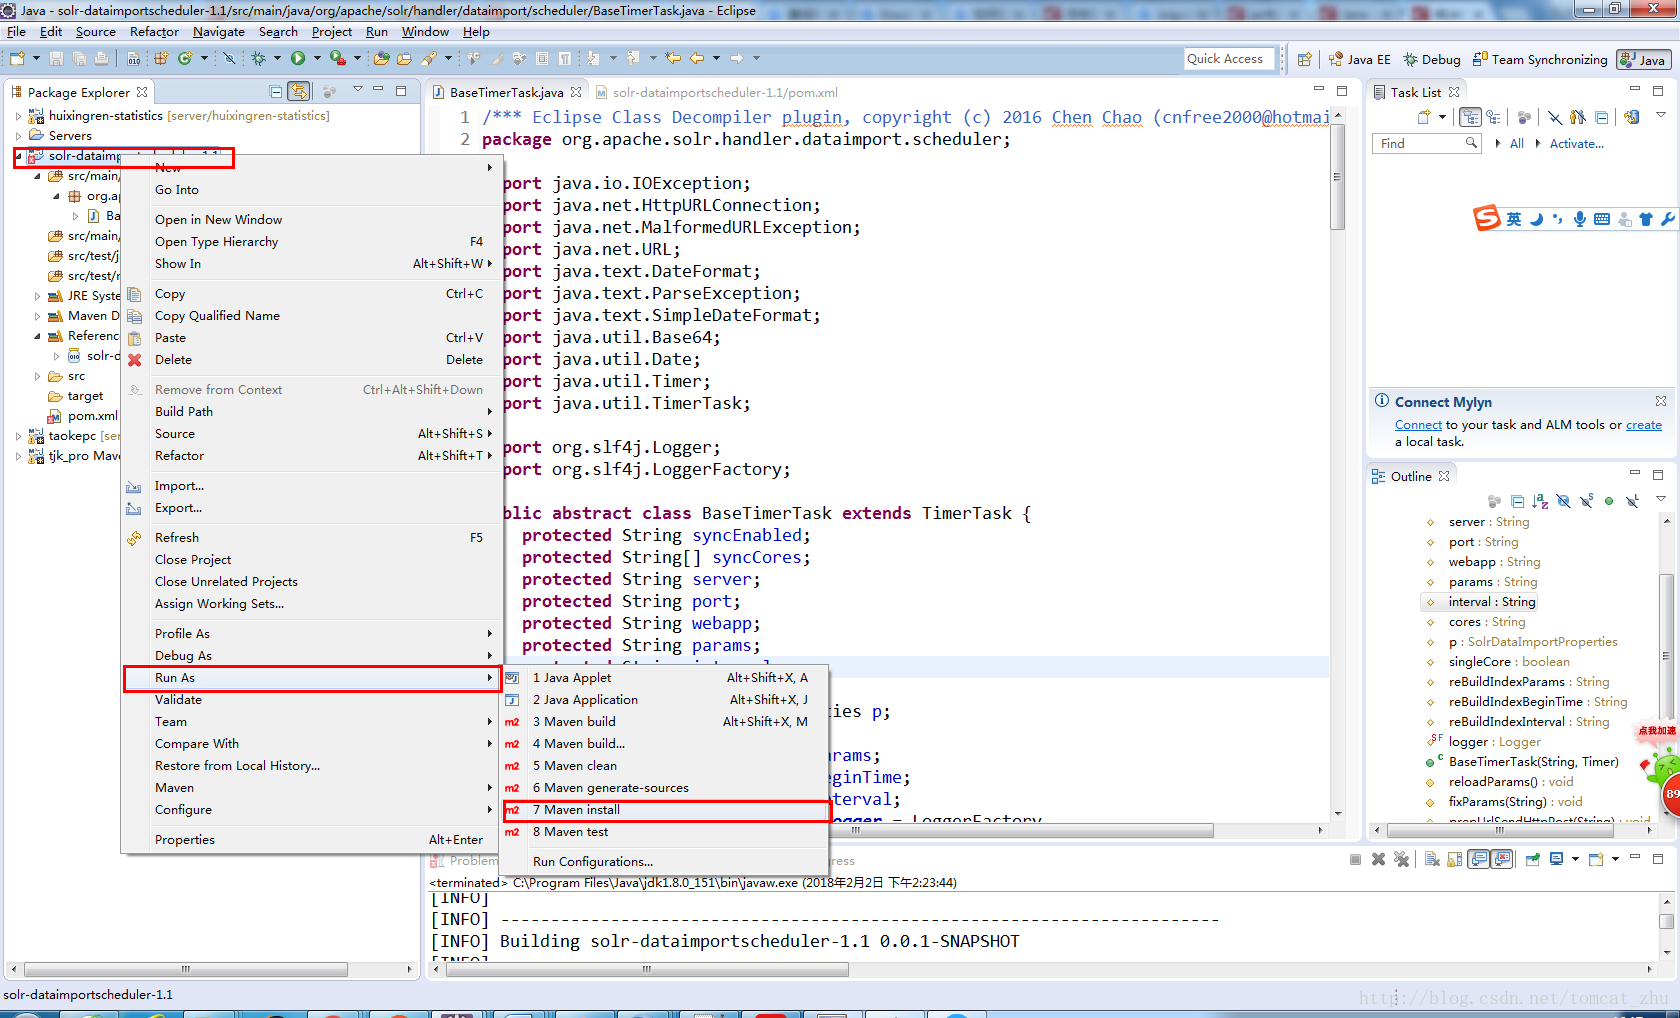This screenshot has height=1018, width=1680.
Task: Click the Activate... link in Task List
Action: pos(1576,144)
